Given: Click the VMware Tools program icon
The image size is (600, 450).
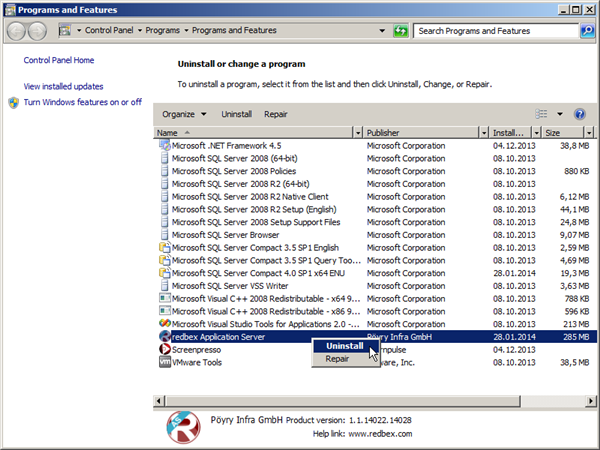Looking at the screenshot, I should pos(165,363).
